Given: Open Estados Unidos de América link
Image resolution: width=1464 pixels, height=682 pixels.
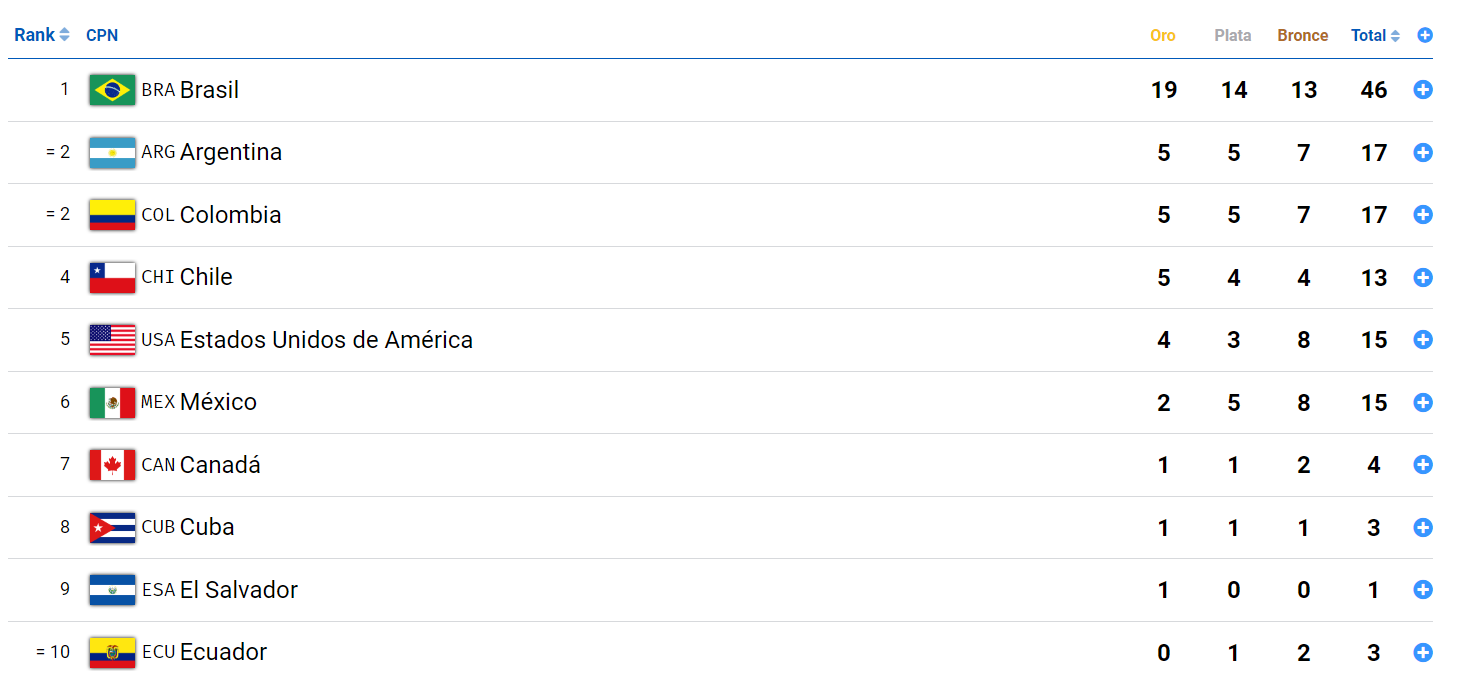Looking at the screenshot, I should tap(326, 340).
